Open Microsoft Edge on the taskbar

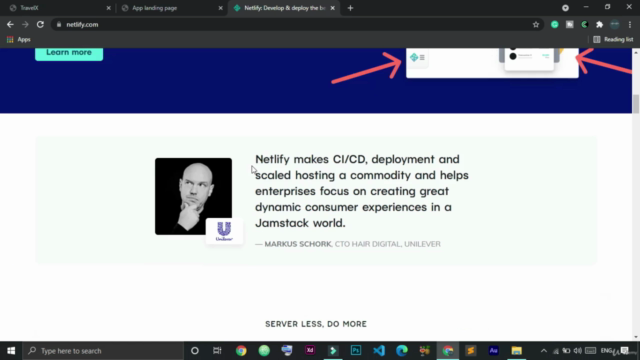(402, 351)
